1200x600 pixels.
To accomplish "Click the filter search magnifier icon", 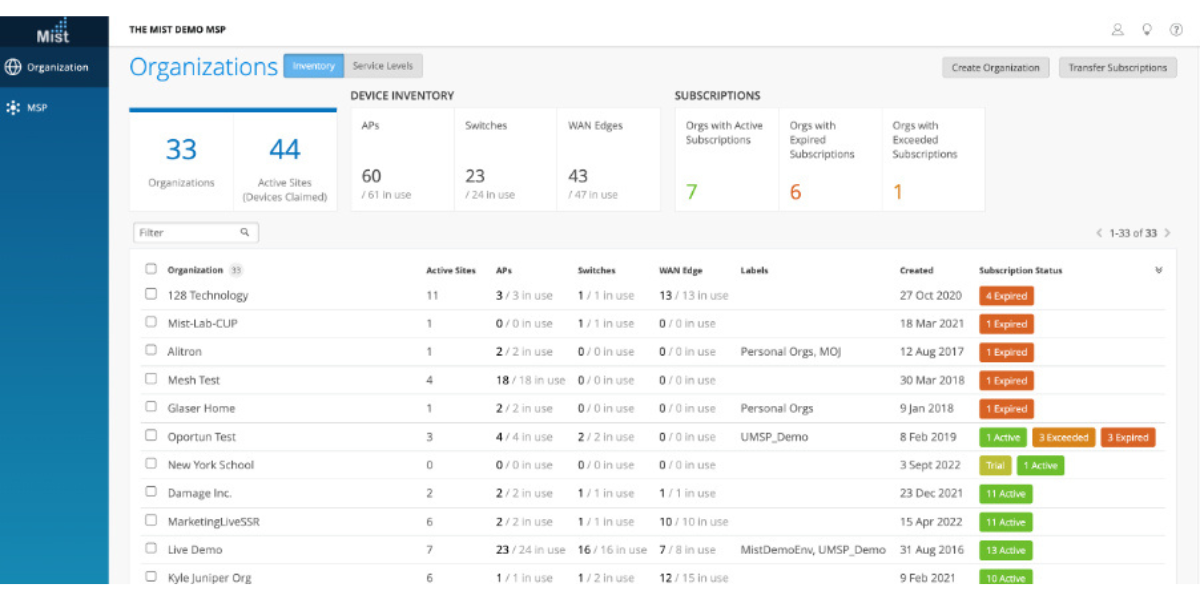I will tap(244, 232).
